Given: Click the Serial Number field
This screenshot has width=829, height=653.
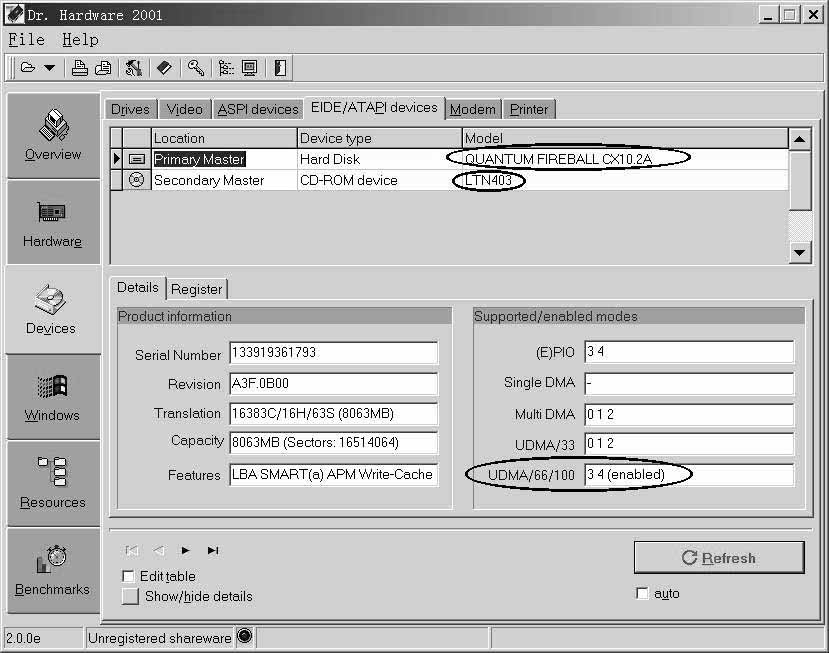Looking at the screenshot, I should tap(334, 353).
